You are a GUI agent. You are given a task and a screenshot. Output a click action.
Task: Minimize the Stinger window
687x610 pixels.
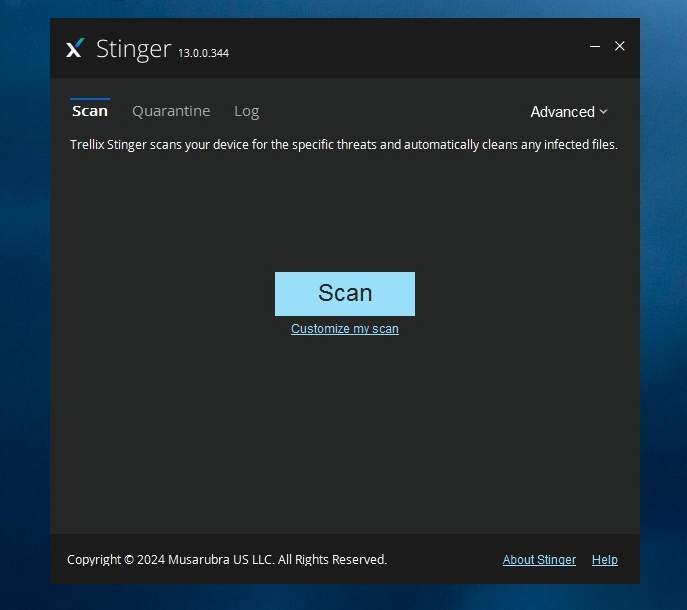point(595,46)
